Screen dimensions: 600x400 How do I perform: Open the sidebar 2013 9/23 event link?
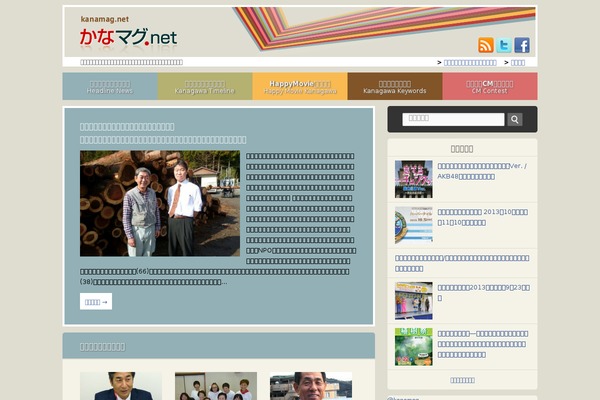click(484, 292)
